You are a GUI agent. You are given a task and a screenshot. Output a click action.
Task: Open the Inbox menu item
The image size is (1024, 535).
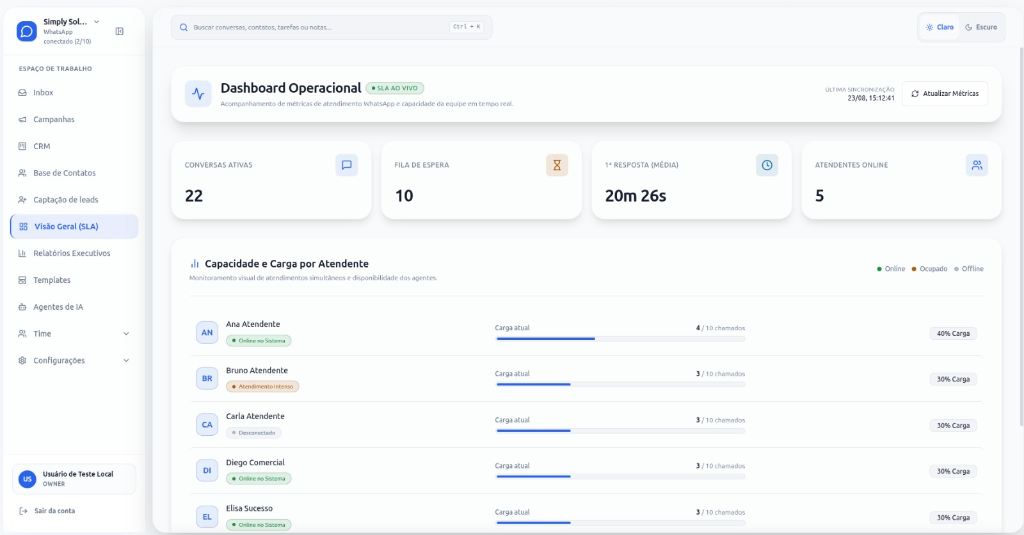[x=74, y=93]
